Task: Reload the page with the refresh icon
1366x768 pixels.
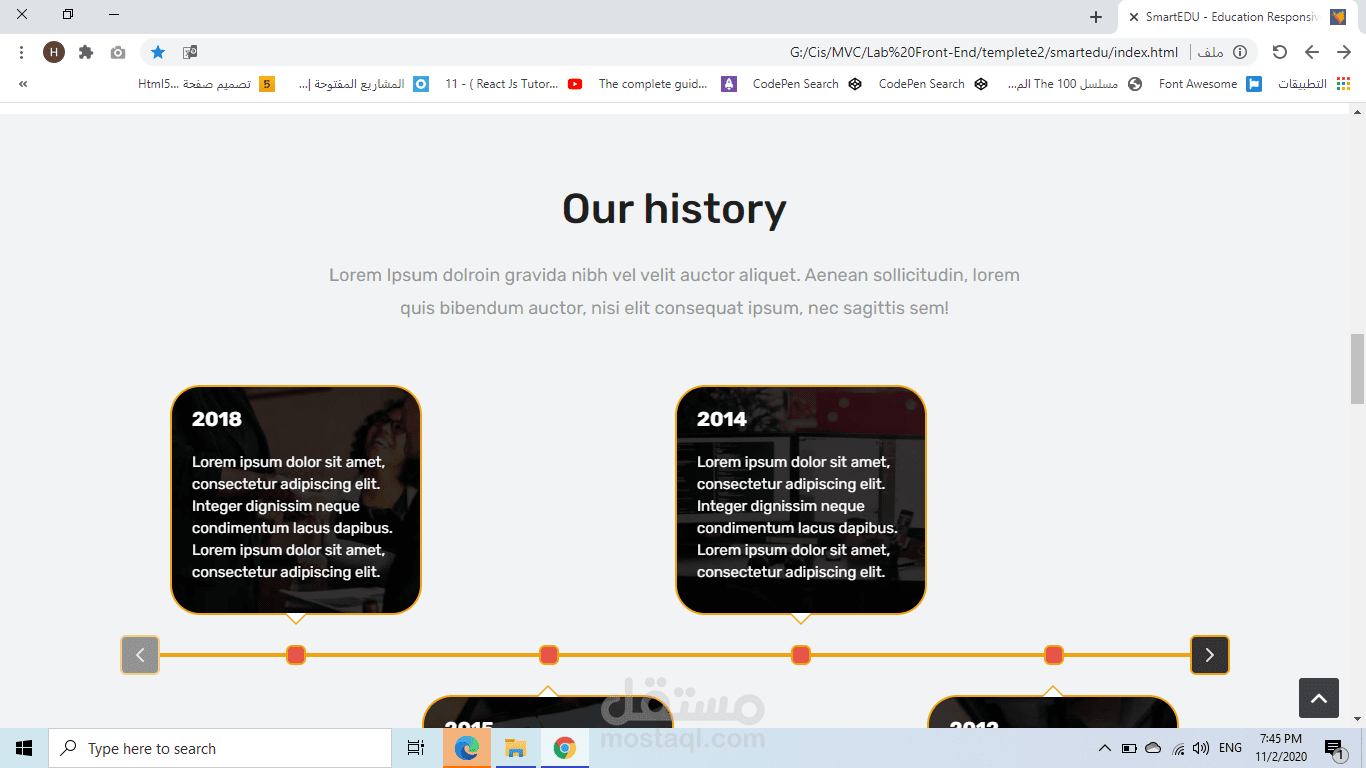Action: coord(1280,52)
